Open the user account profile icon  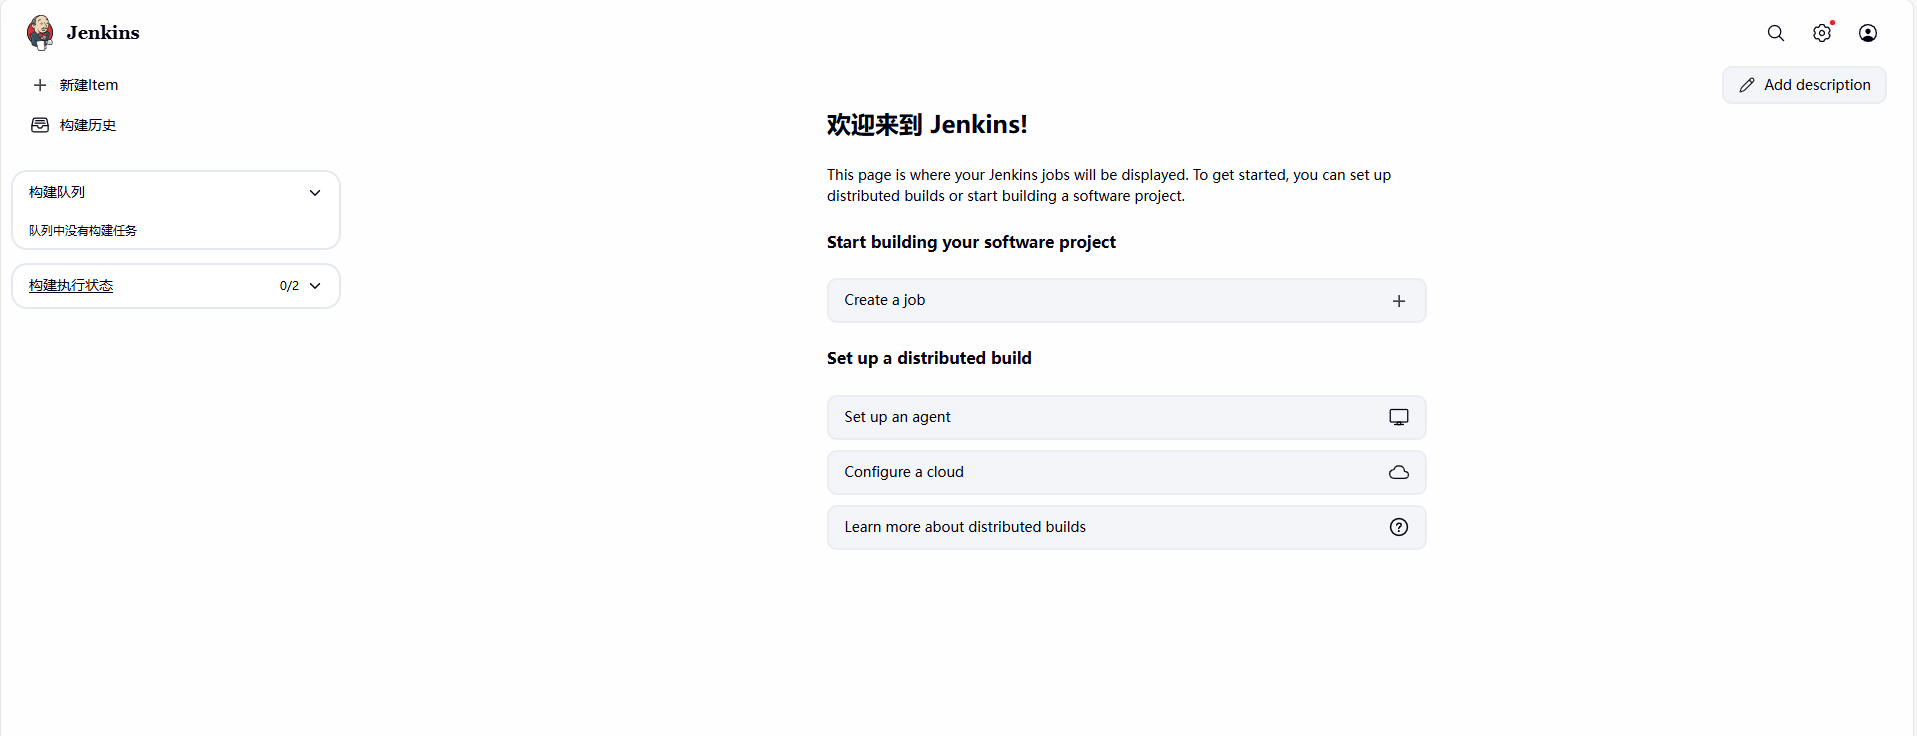(1868, 33)
